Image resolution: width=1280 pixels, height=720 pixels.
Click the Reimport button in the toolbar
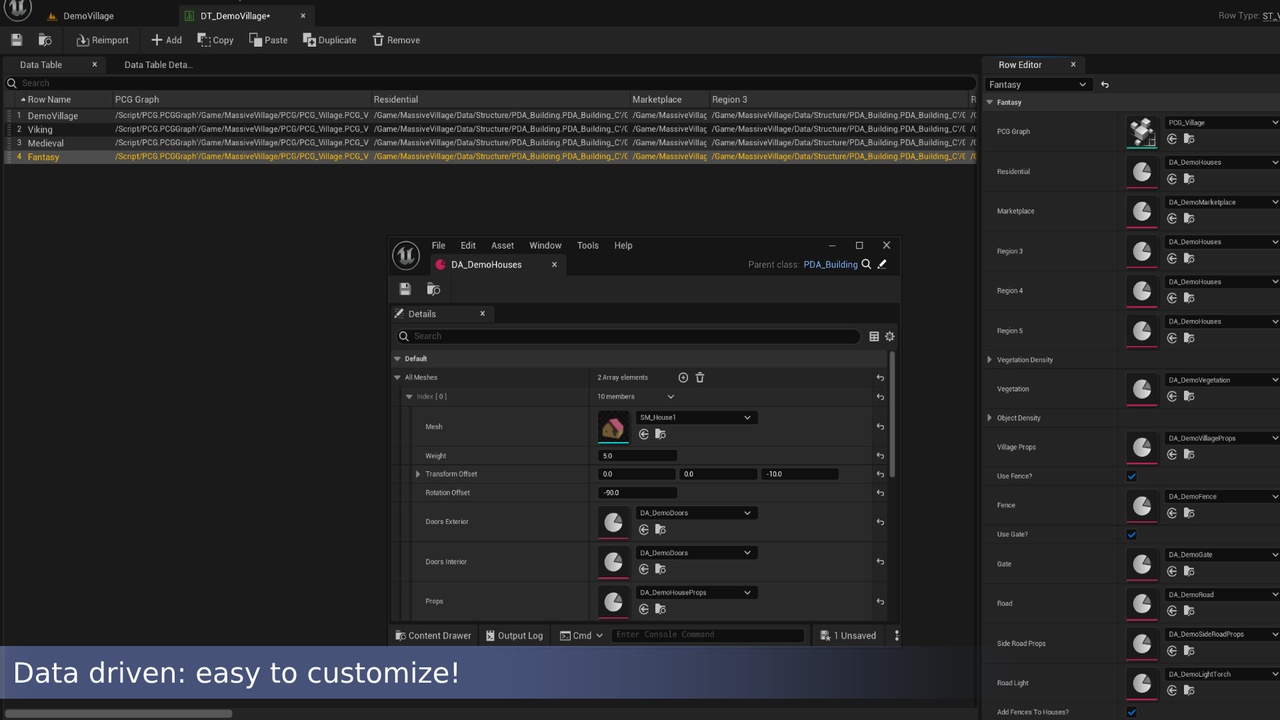[102, 40]
